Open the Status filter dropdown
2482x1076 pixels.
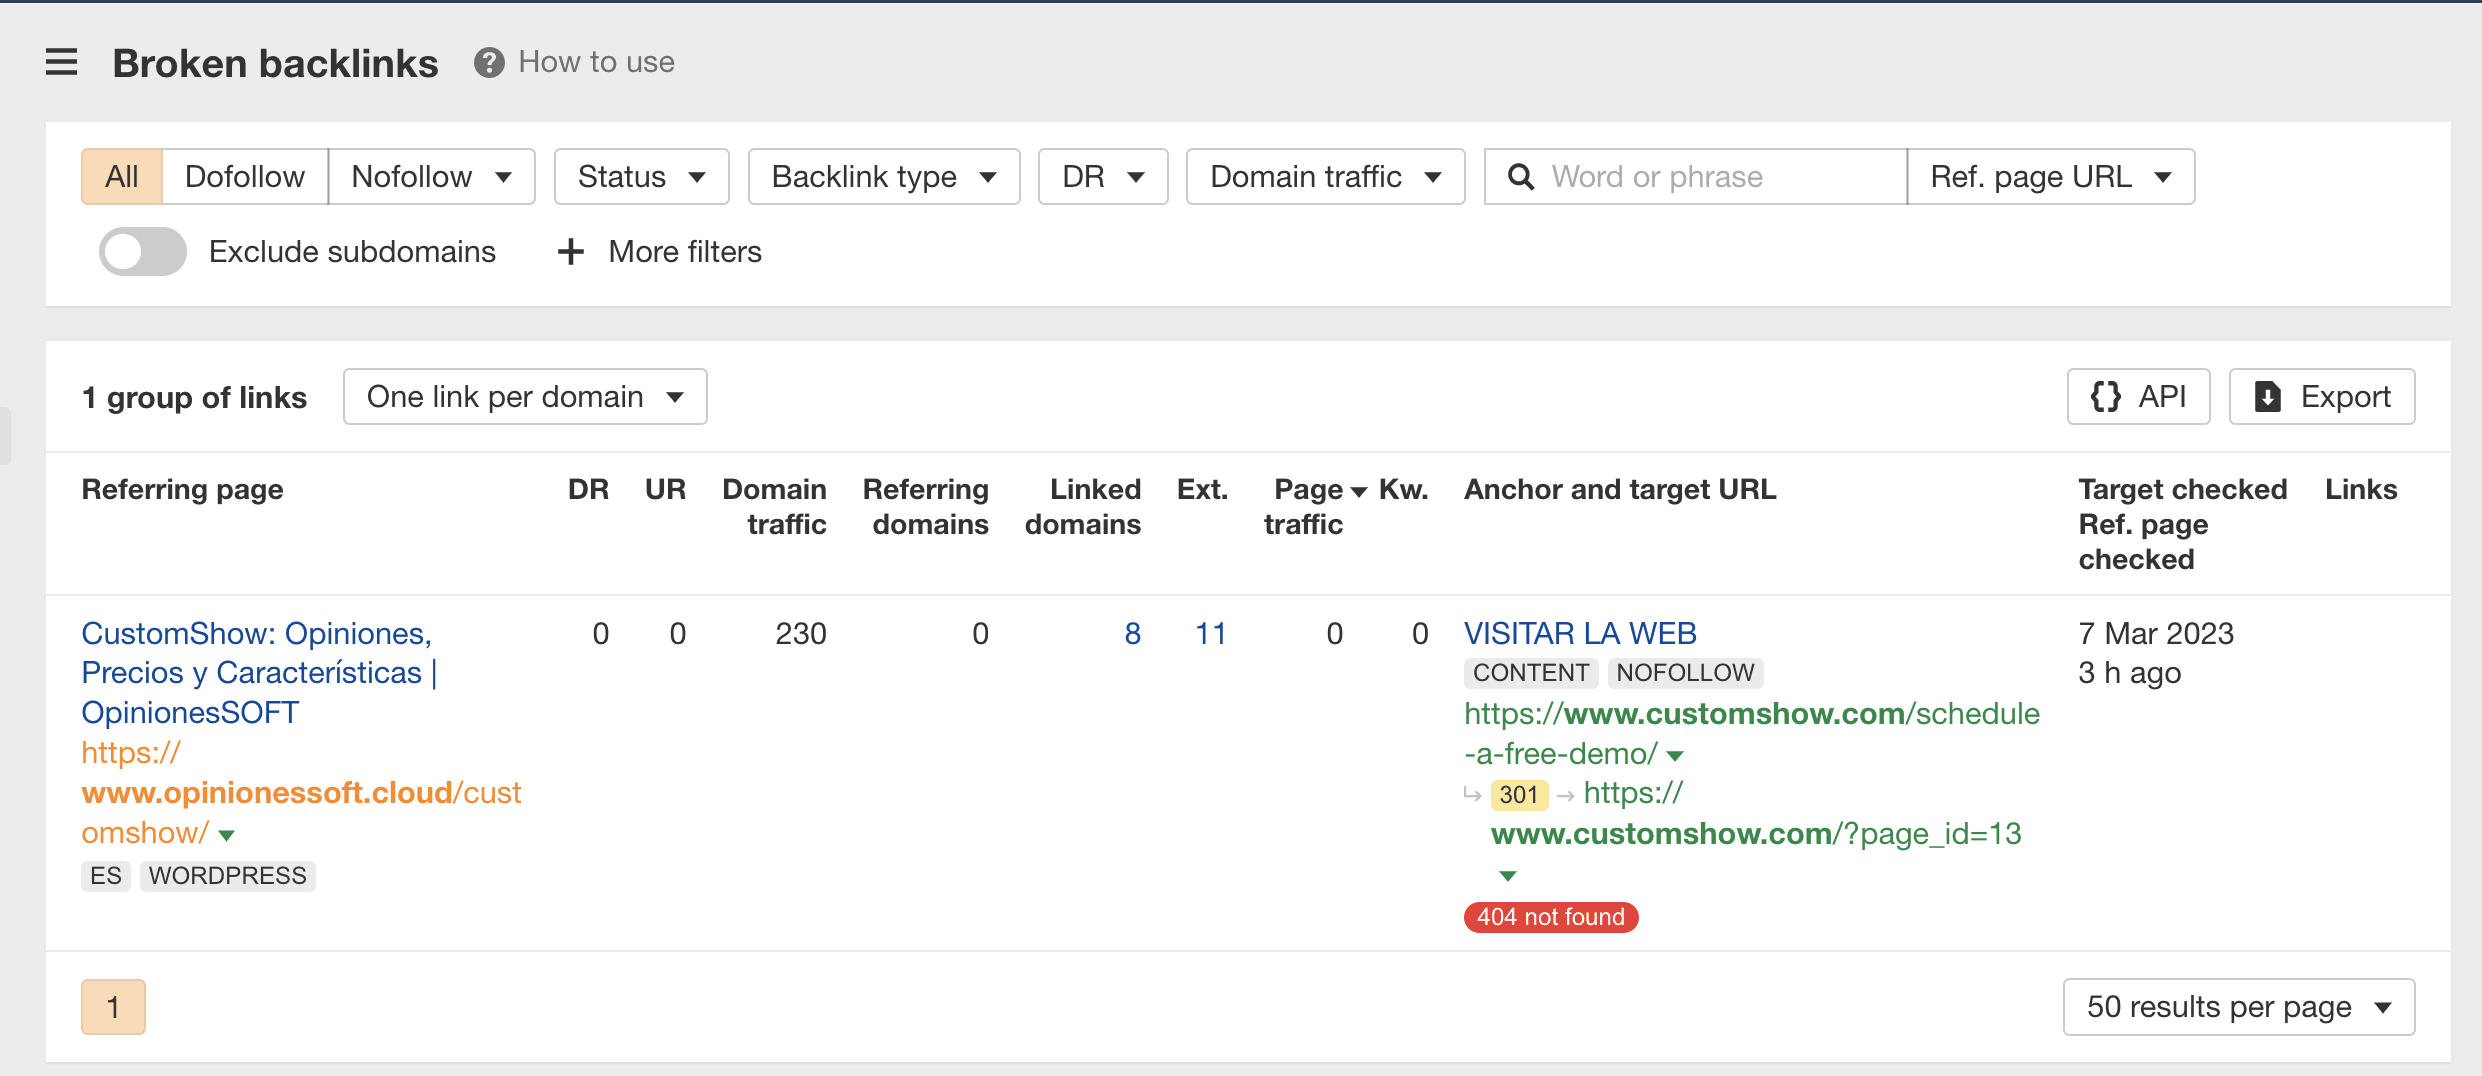click(642, 177)
